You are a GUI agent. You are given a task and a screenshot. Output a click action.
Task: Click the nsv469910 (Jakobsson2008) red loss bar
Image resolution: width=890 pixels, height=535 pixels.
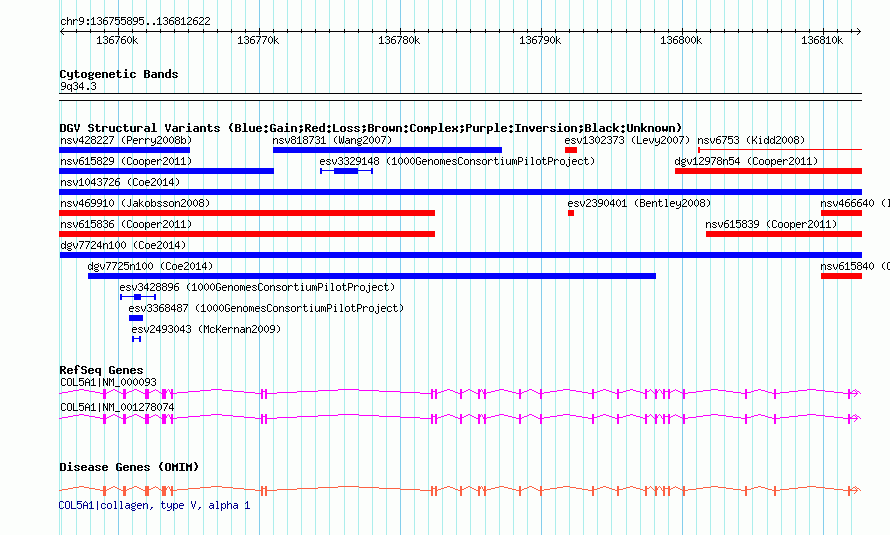247,213
